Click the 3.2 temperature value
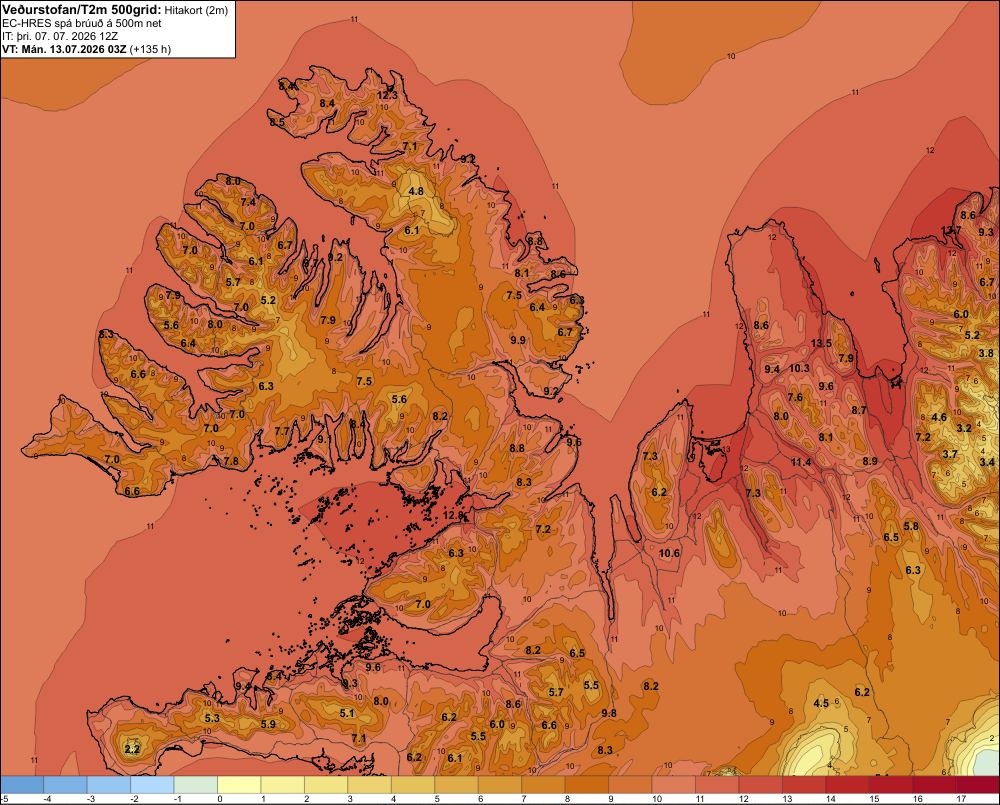Viewport: 1000px width, 805px height. pyautogui.click(x=964, y=428)
